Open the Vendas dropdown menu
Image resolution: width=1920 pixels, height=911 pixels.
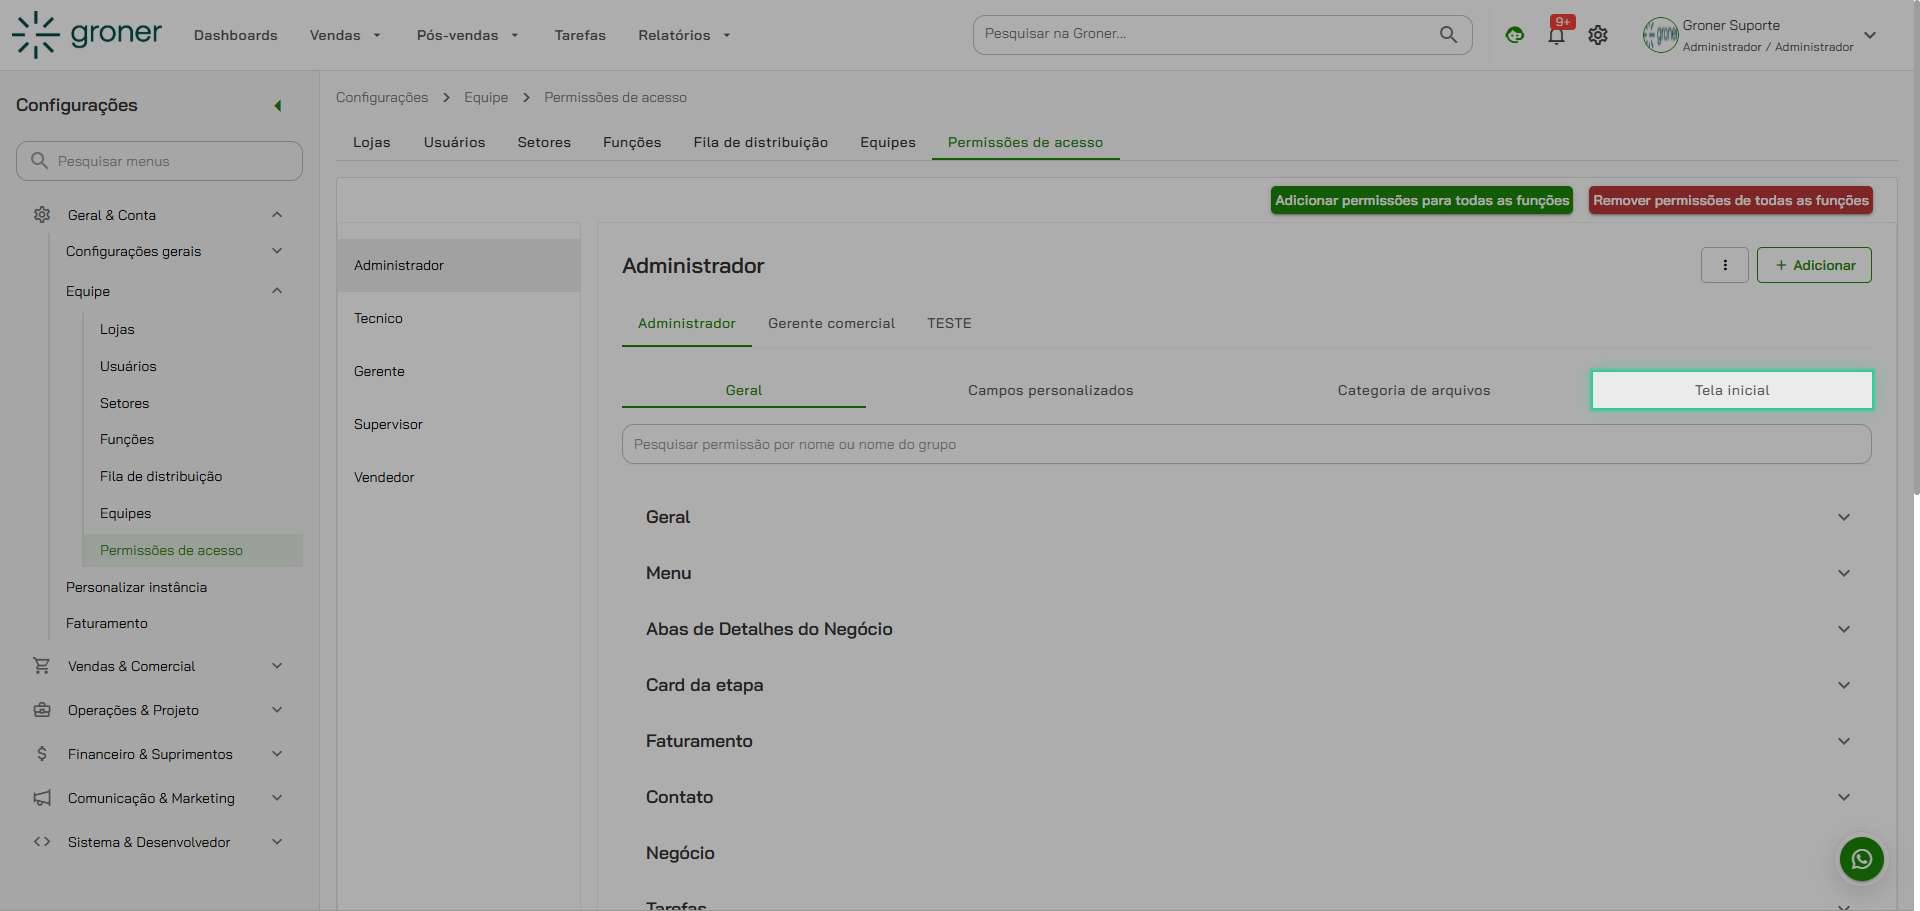pyautogui.click(x=345, y=35)
